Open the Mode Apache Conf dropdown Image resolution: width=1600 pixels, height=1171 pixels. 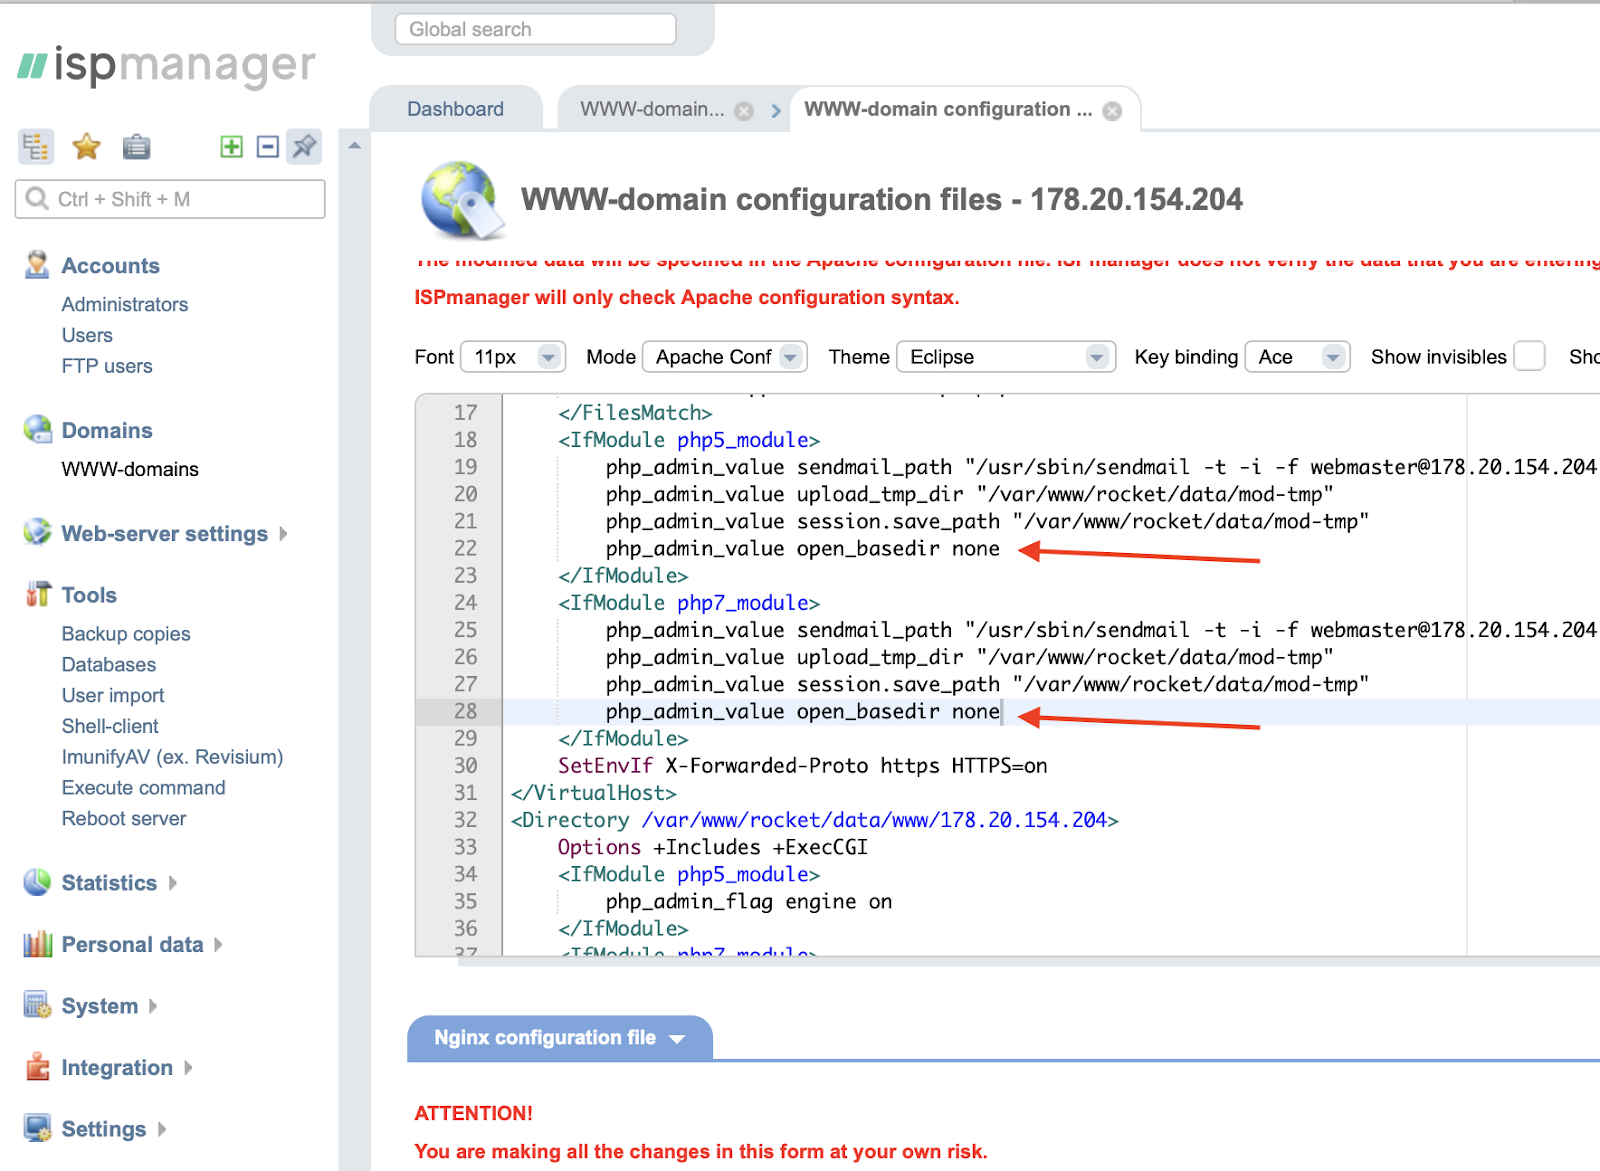[x=725, y=357]
